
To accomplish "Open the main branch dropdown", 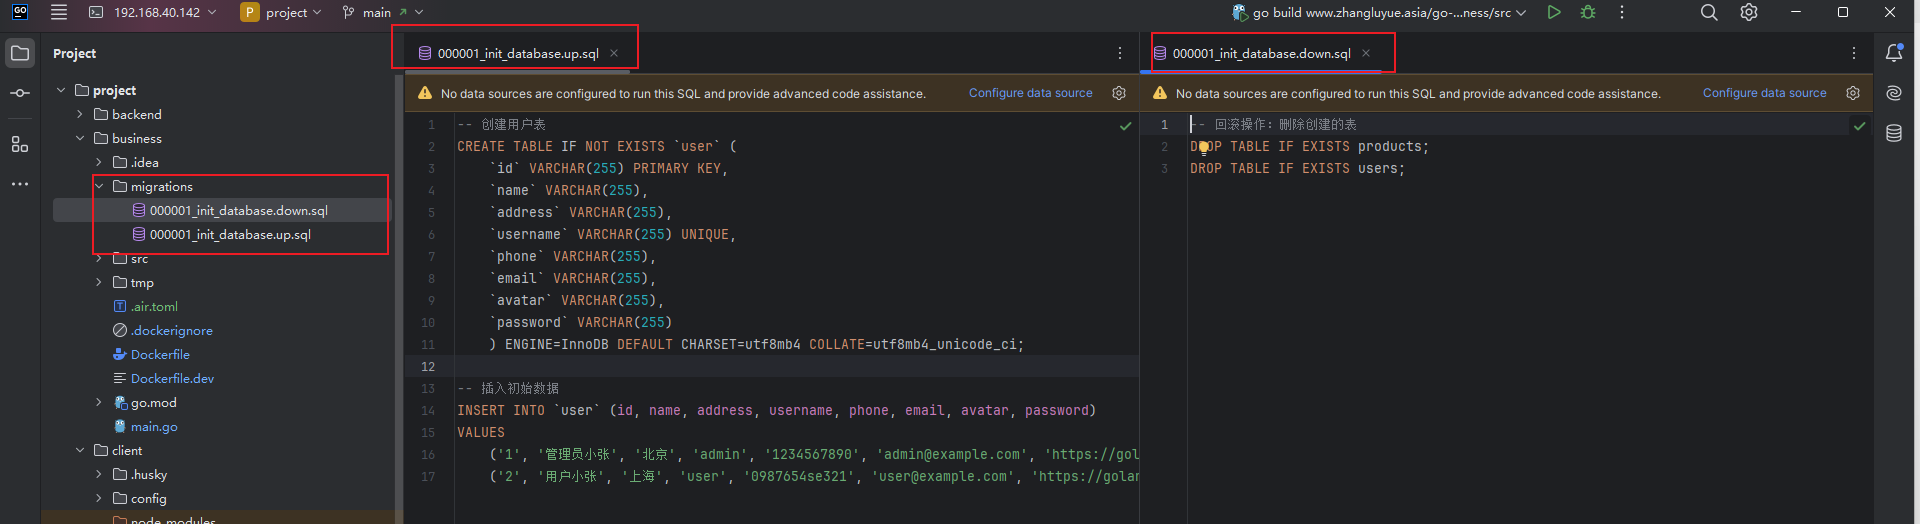I will tap(383, 12).
